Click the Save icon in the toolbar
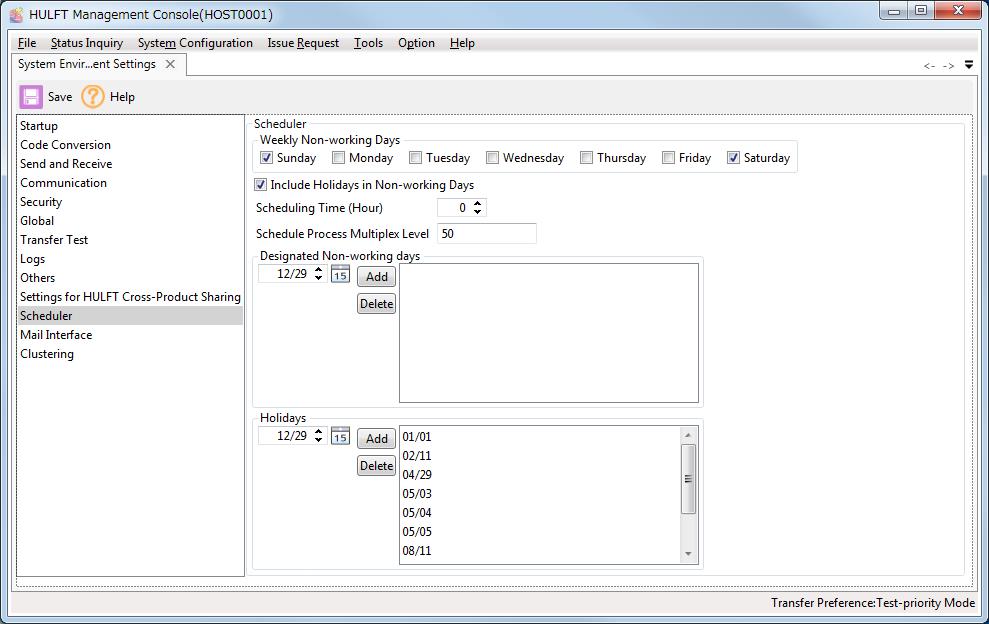989x624 pixels. point(31,96)
